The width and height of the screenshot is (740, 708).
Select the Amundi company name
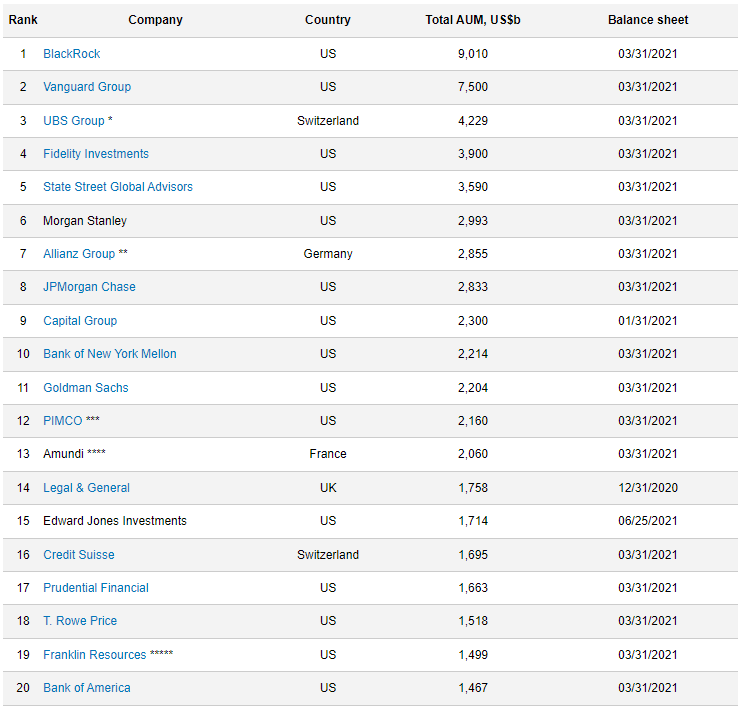point(63,454)
